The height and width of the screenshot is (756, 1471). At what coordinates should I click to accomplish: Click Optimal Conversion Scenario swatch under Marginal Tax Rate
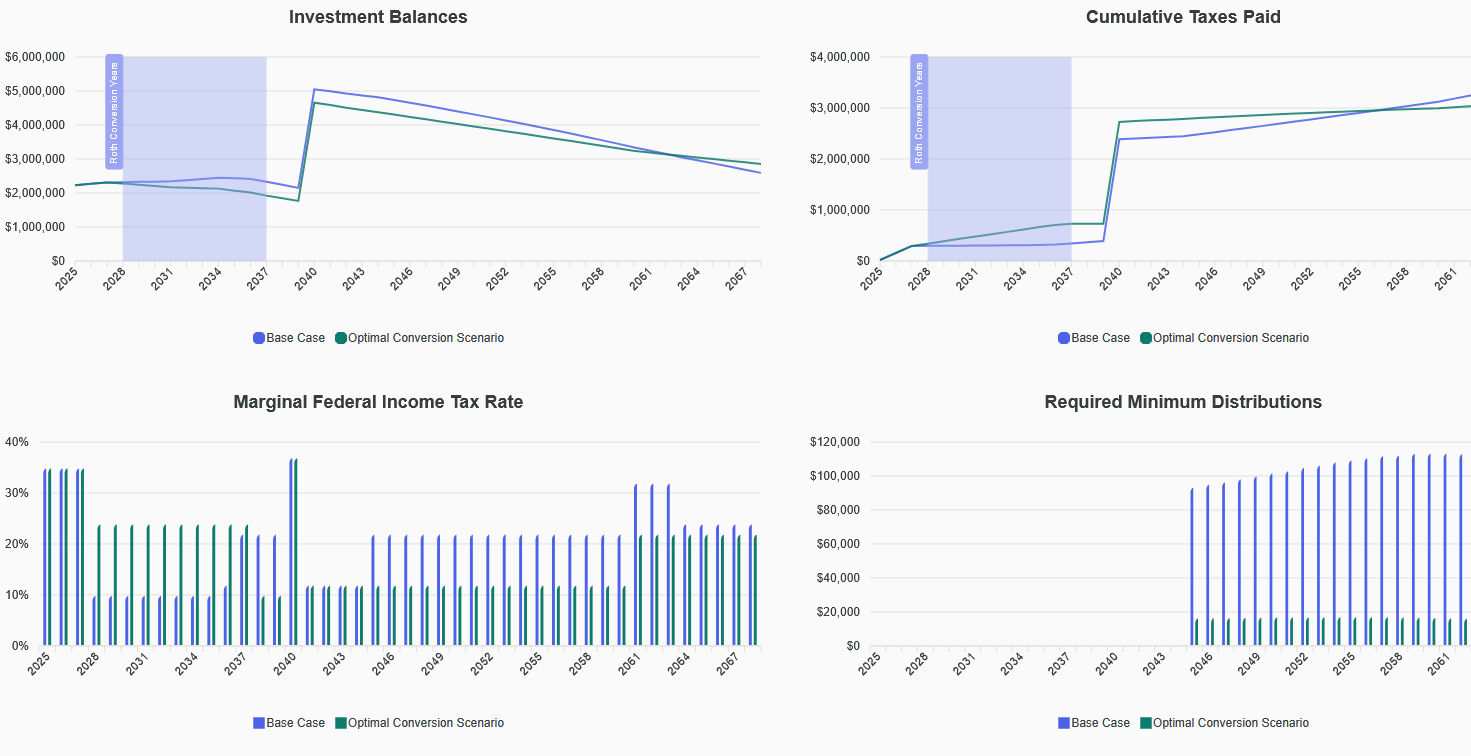click(341, 723)
